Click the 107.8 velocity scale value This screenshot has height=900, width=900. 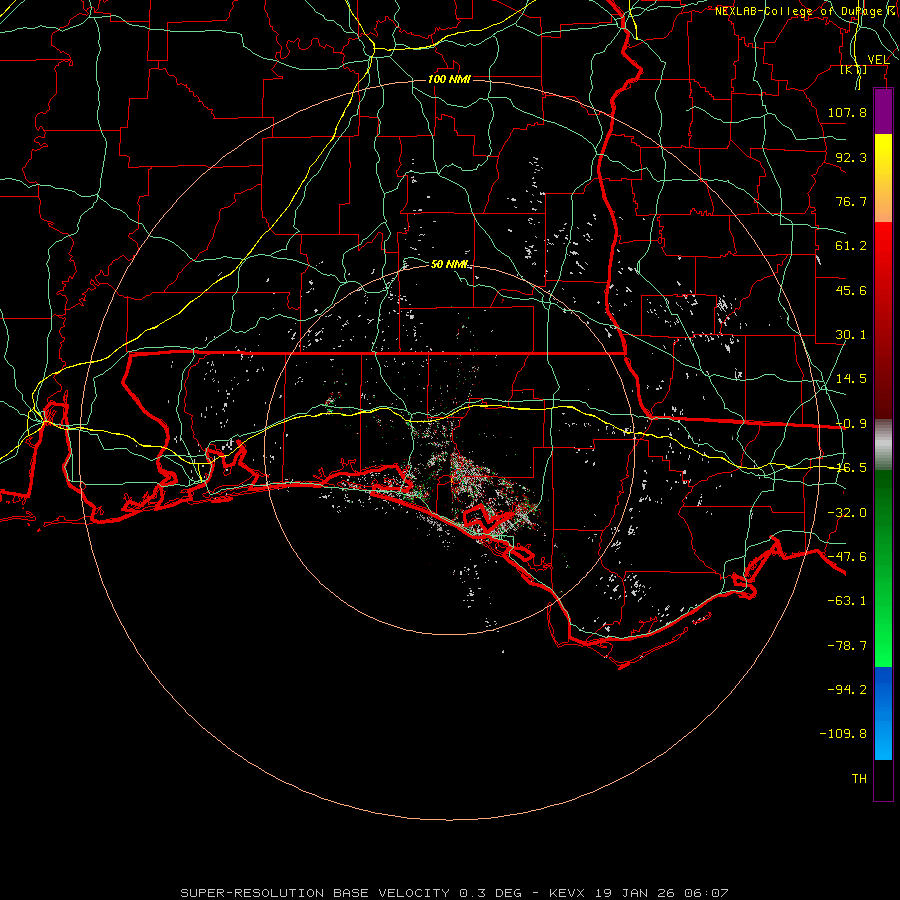pos(847,112)
